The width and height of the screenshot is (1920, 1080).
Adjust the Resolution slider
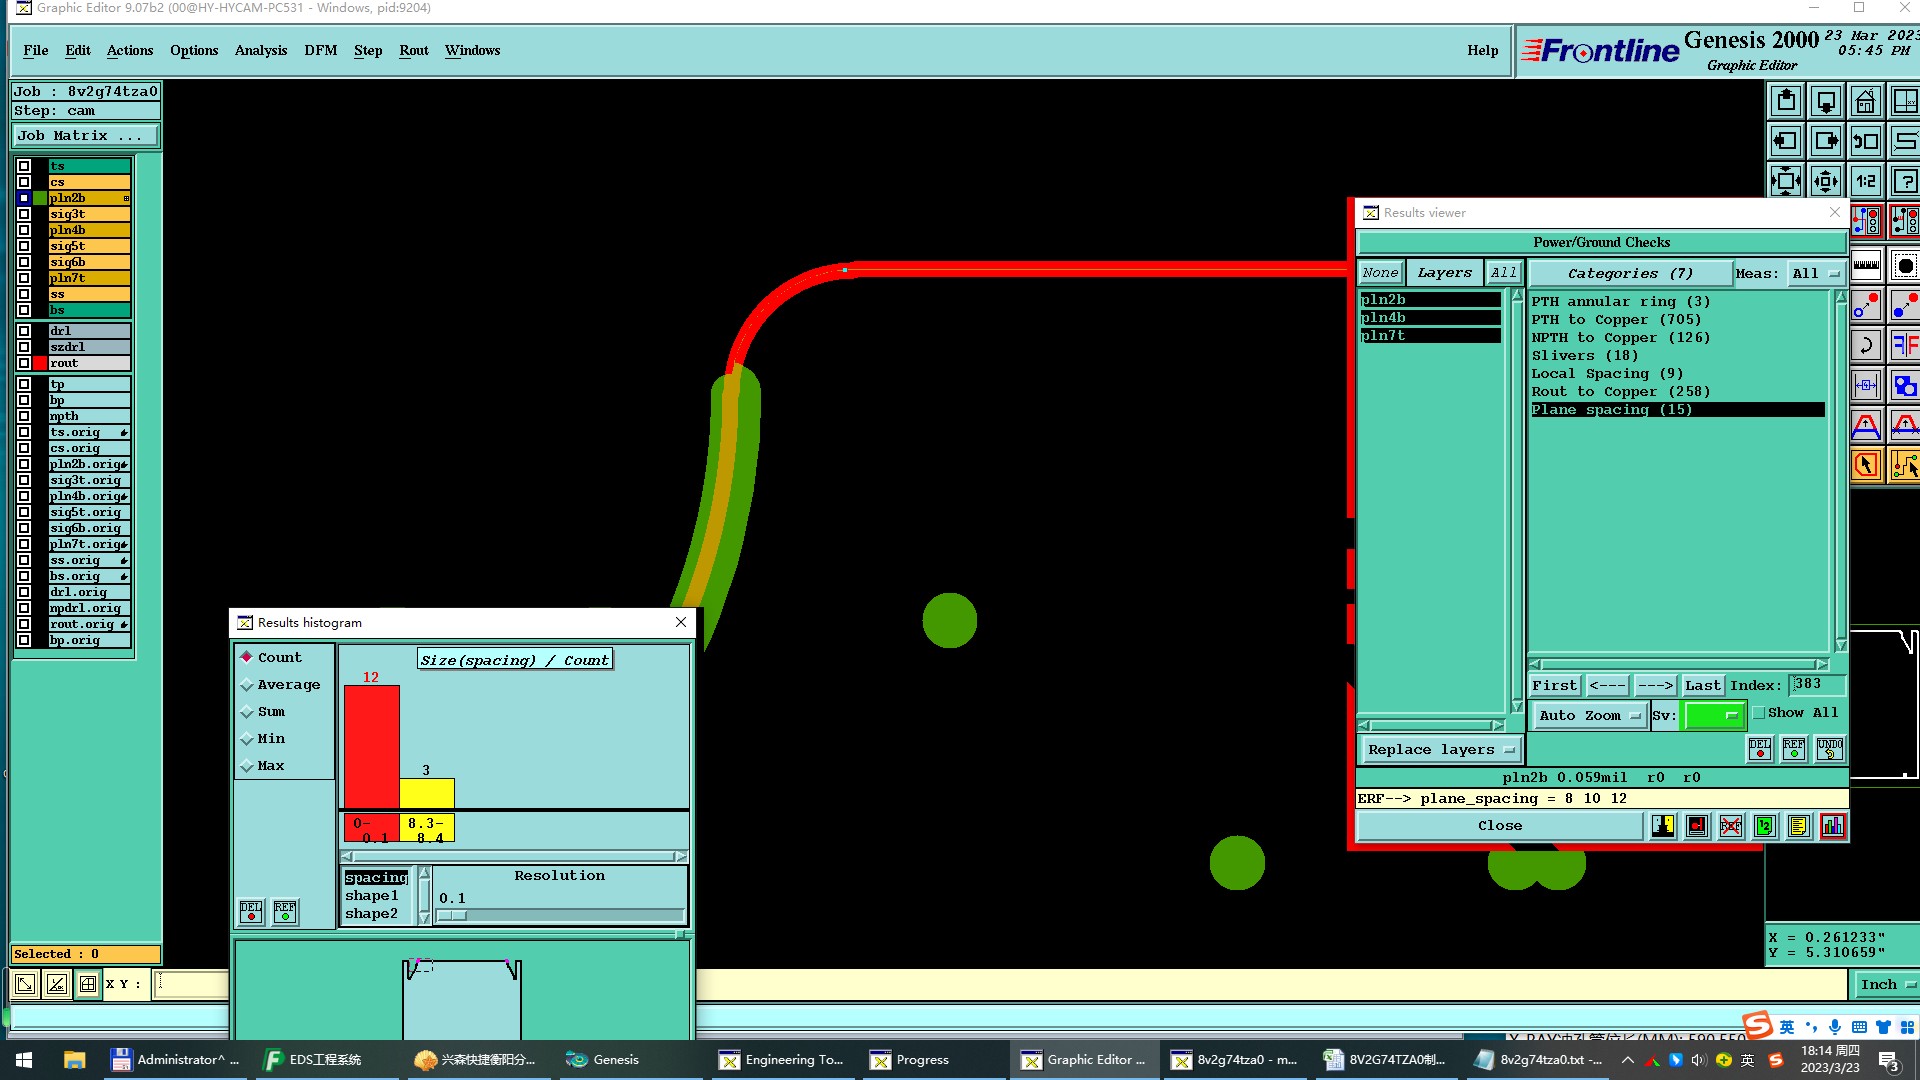click(452, 915)
